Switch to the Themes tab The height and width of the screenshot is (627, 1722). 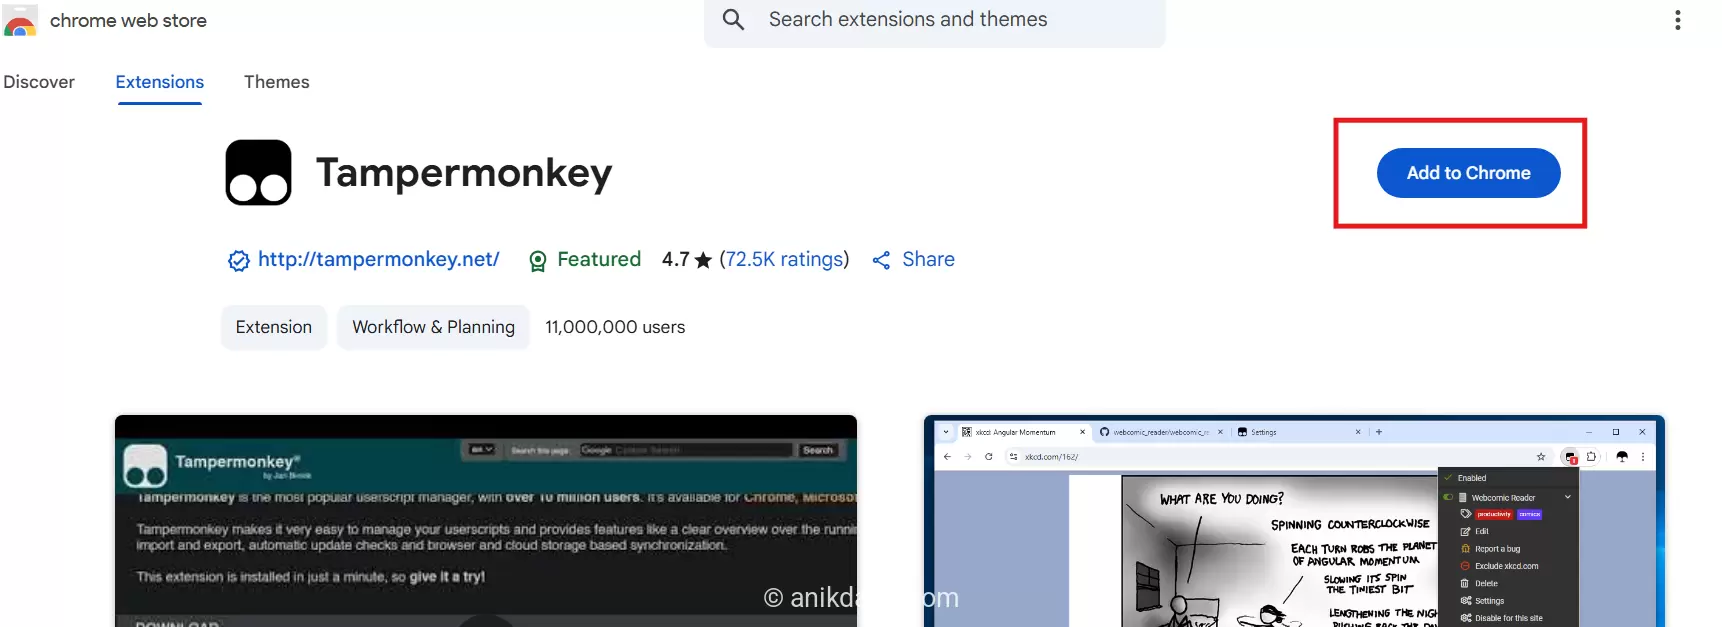click(x=277, y=82)
